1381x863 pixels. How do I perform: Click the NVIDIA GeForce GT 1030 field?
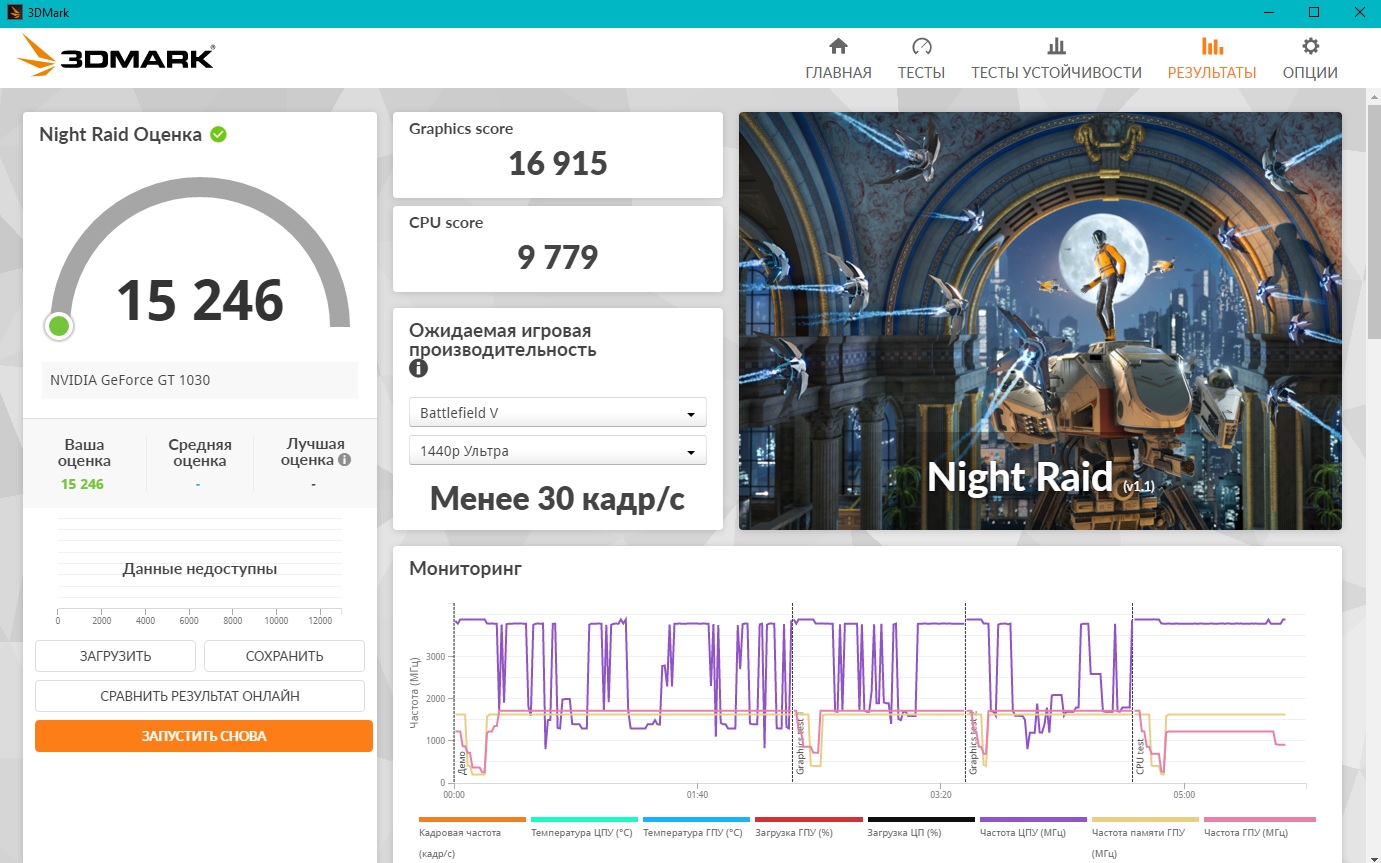(200, 380)
